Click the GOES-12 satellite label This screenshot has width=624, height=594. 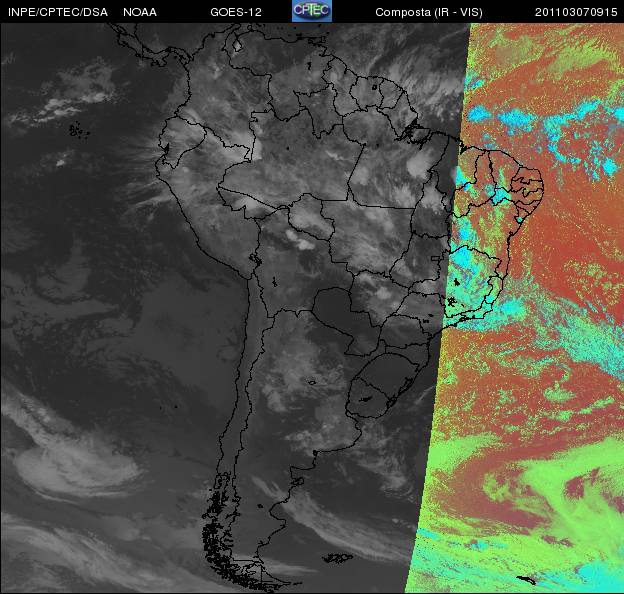236,12
